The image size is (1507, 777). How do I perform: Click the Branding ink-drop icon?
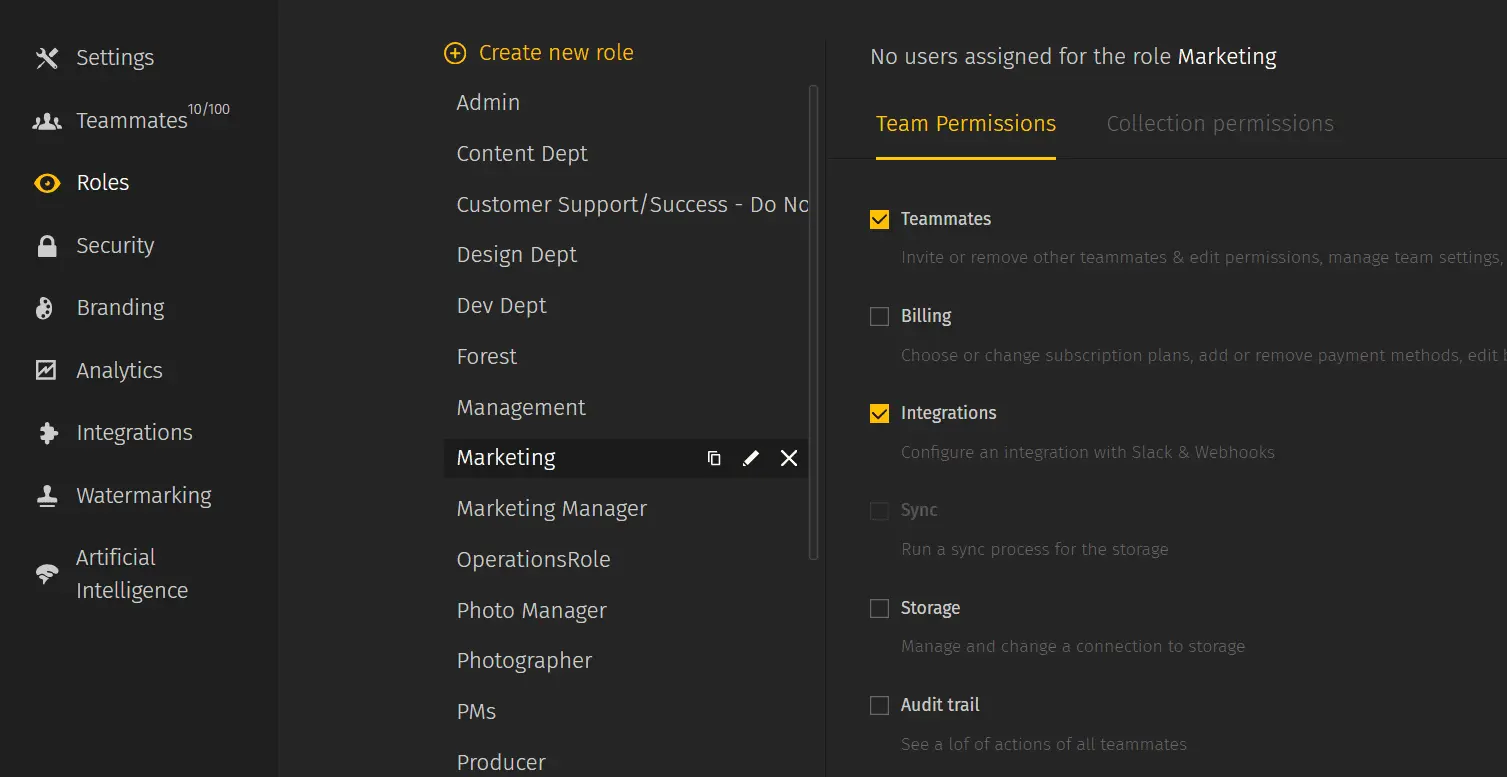click(46, 307)
